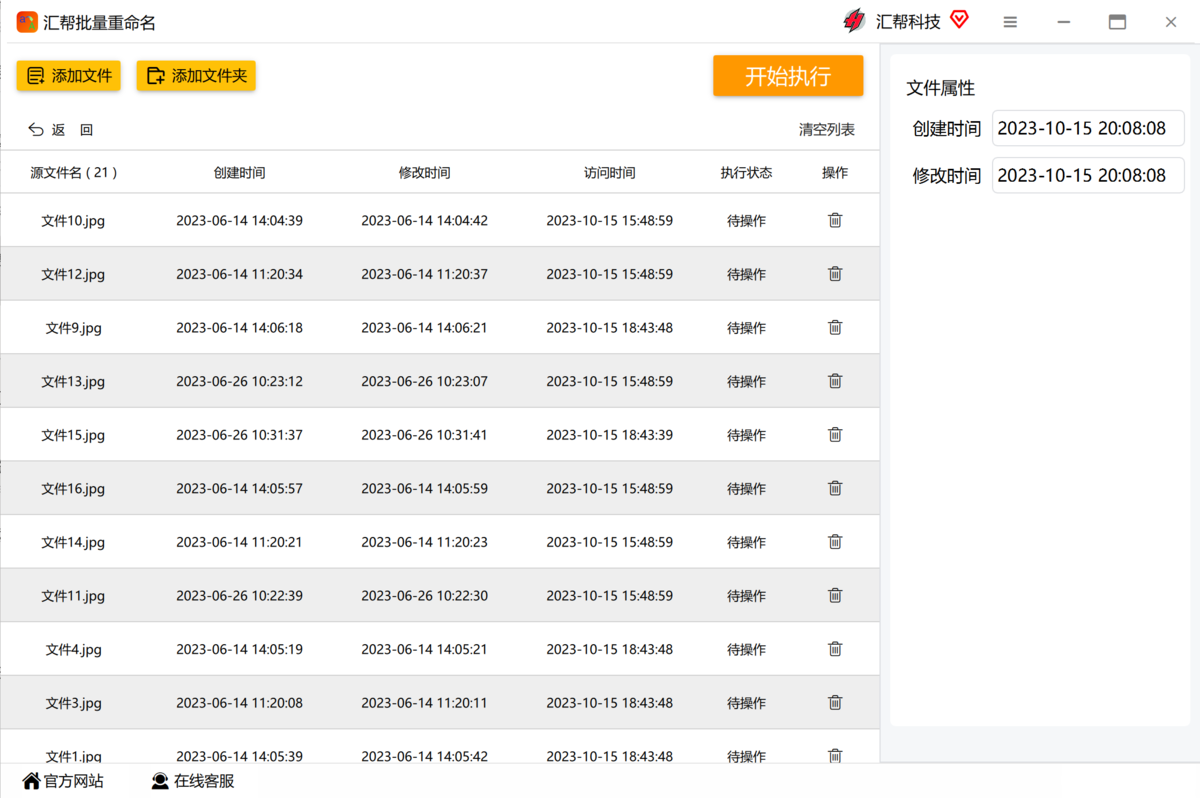Click the 源文件名 column header
1200x798 pixels.
pos(74,173)
